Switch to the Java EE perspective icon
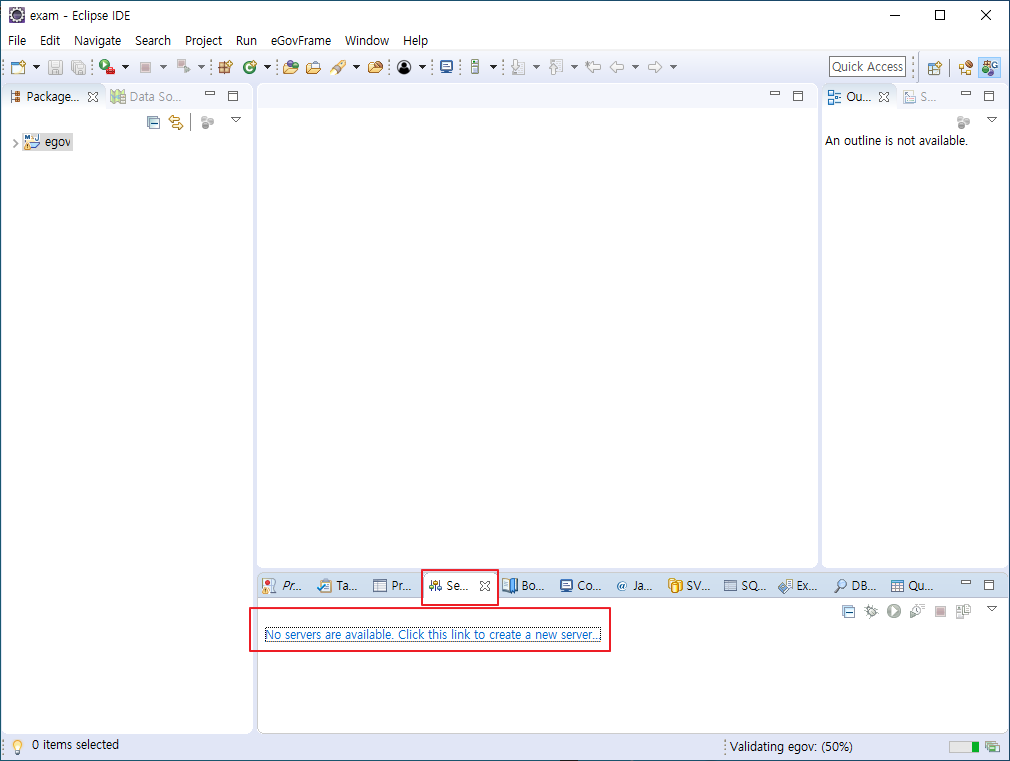The image size is (1010, 761). [x=966, y=67]
